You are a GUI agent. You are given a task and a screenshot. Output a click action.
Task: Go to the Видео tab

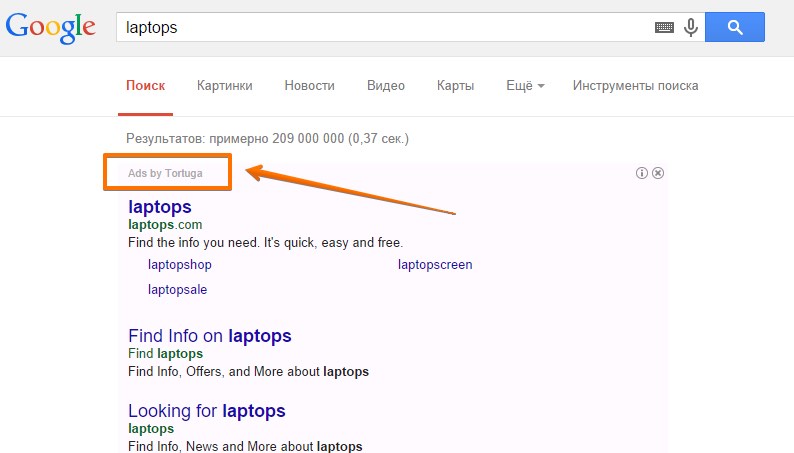(x=385, y=86)
